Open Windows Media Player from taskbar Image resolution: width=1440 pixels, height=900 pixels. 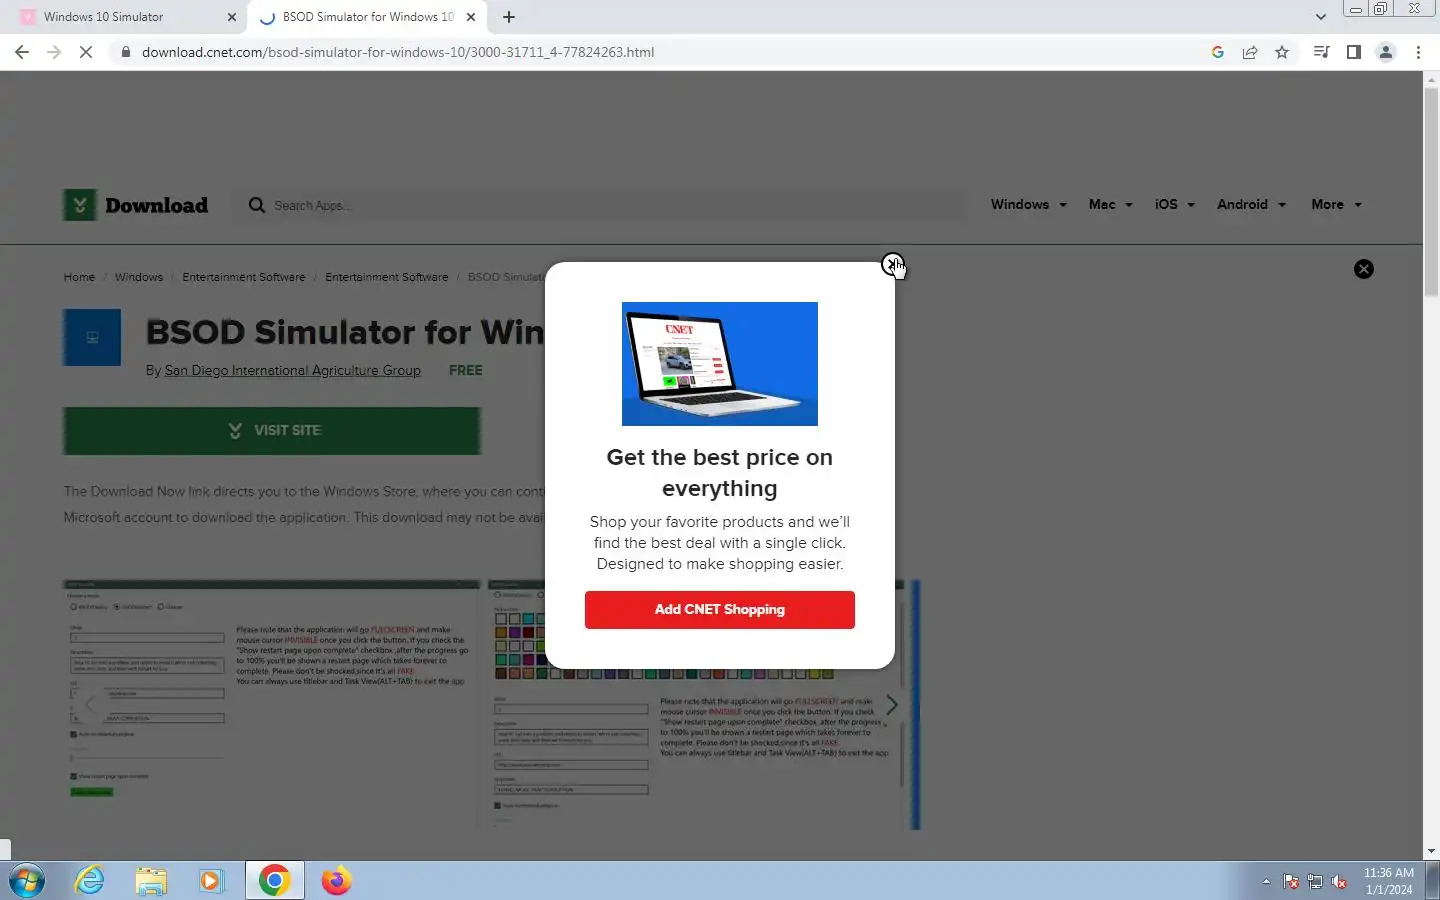pos(211,881)
